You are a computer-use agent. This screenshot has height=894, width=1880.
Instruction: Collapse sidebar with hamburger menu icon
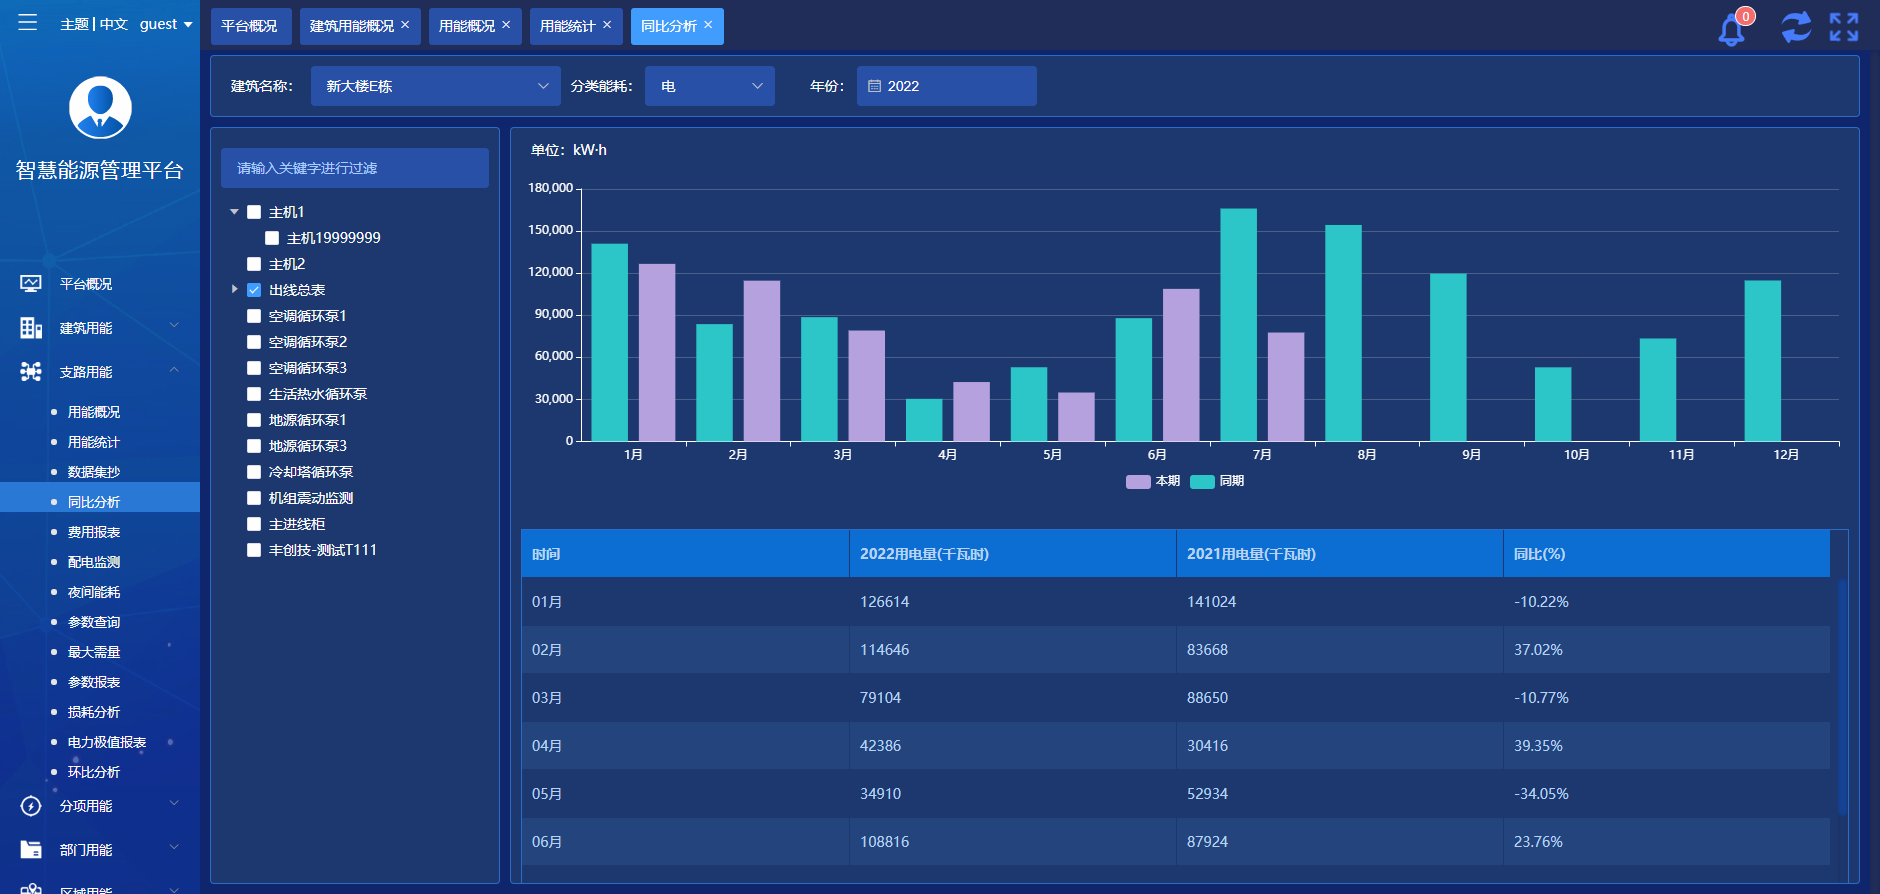pyautogui.click(x=27, y=22)
